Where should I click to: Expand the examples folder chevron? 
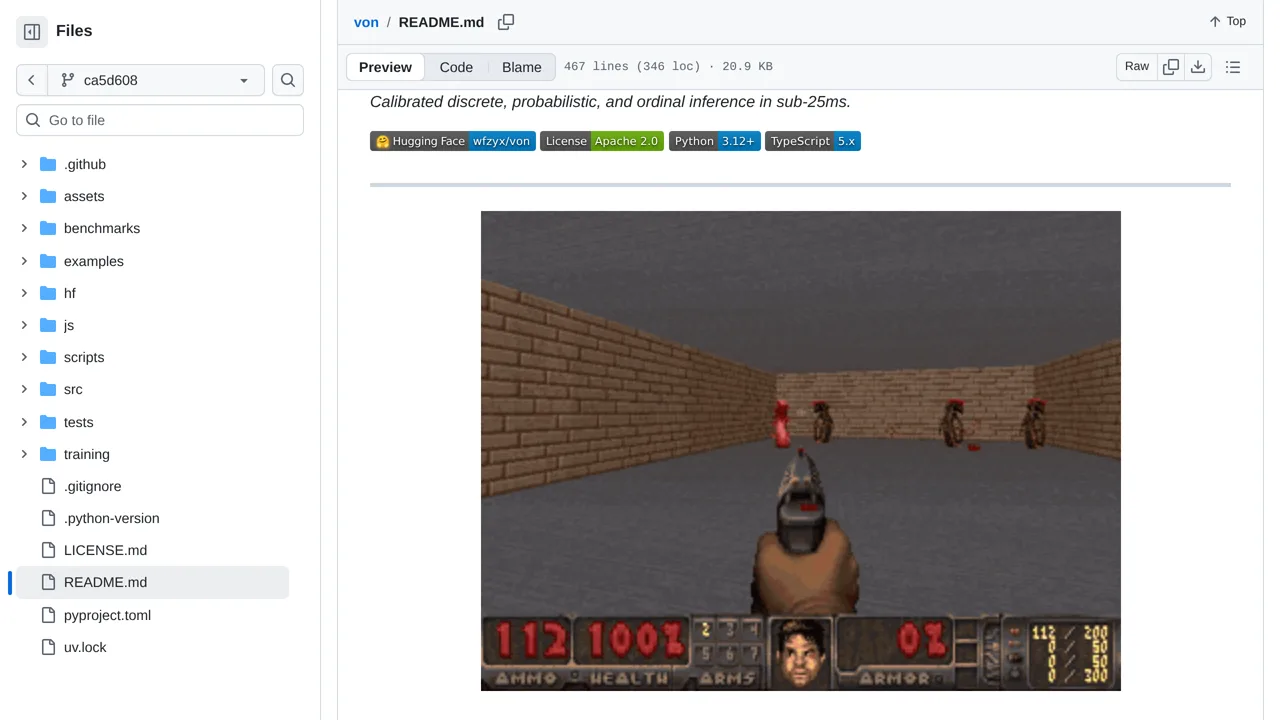tap(24, 261)
